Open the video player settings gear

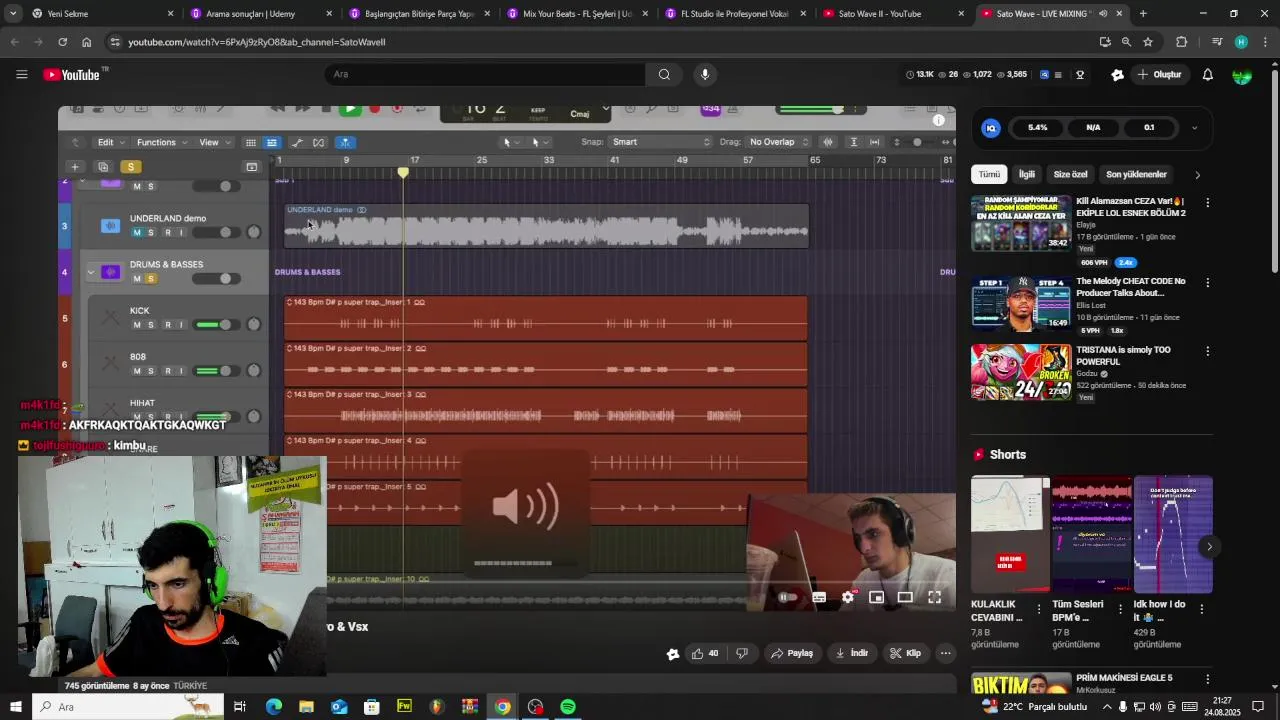click(x=848, y=597)
